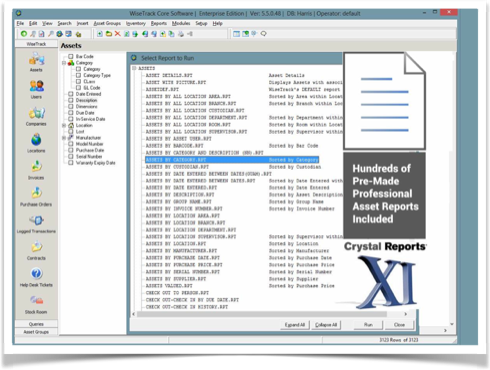
Task: Click the speech bubble toolbar icon
Action: pos(263,34)
